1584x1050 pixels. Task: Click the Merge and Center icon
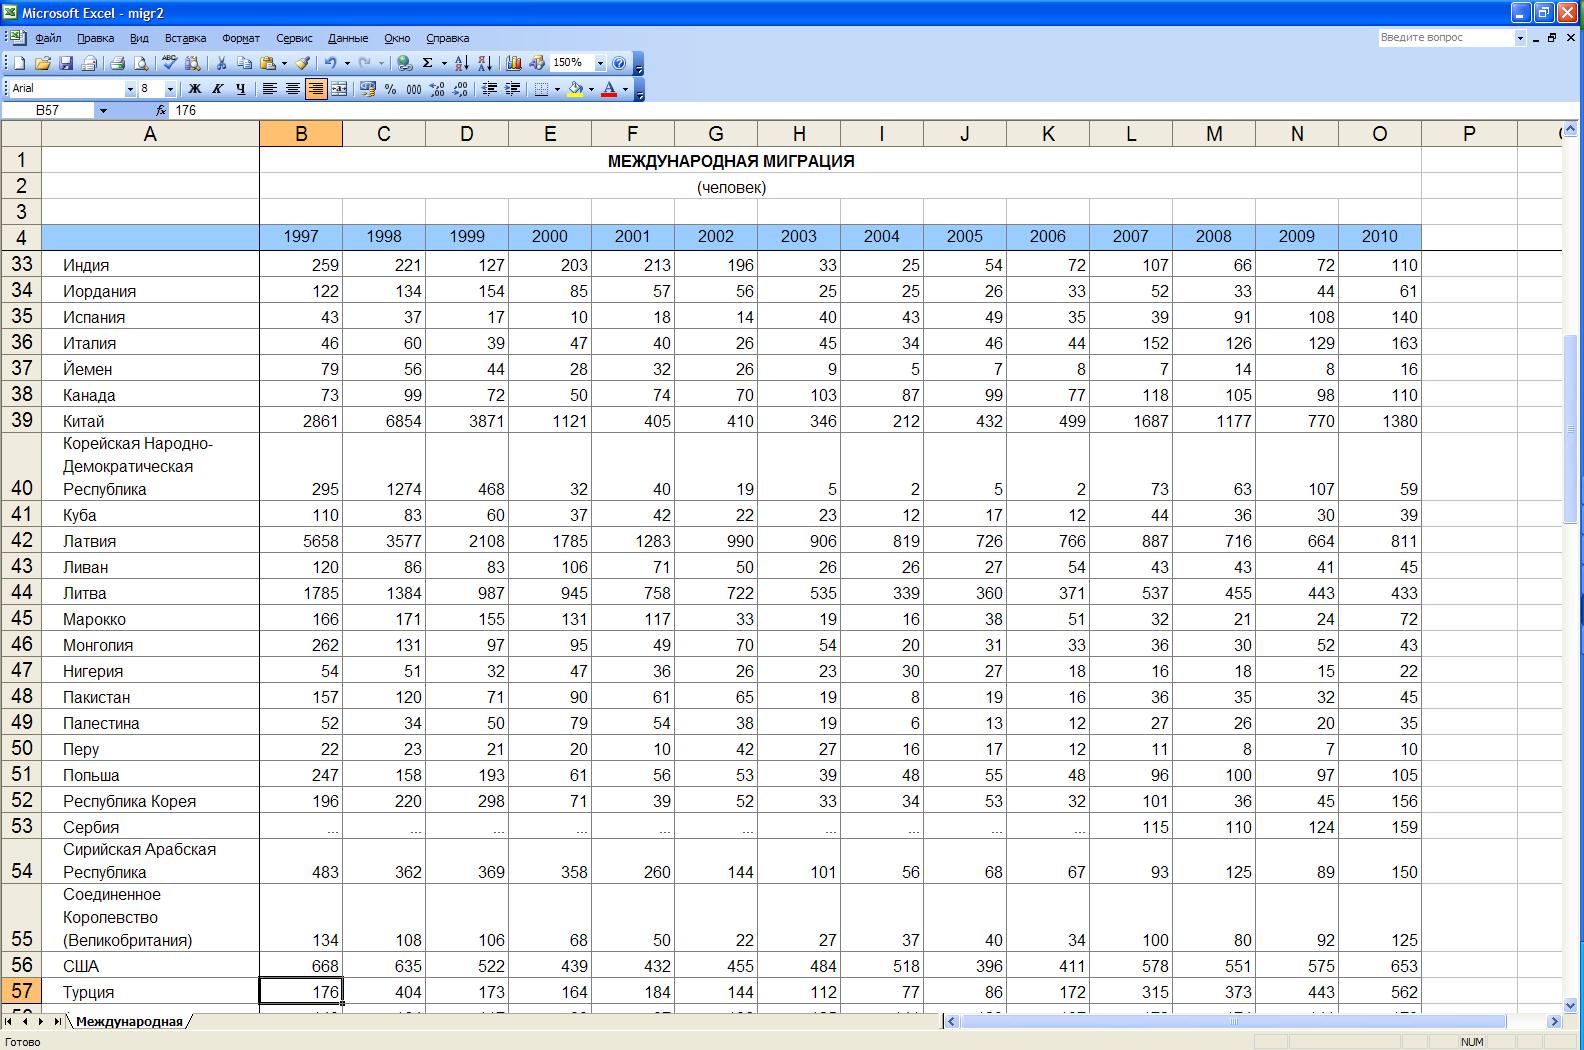point(339,89)
